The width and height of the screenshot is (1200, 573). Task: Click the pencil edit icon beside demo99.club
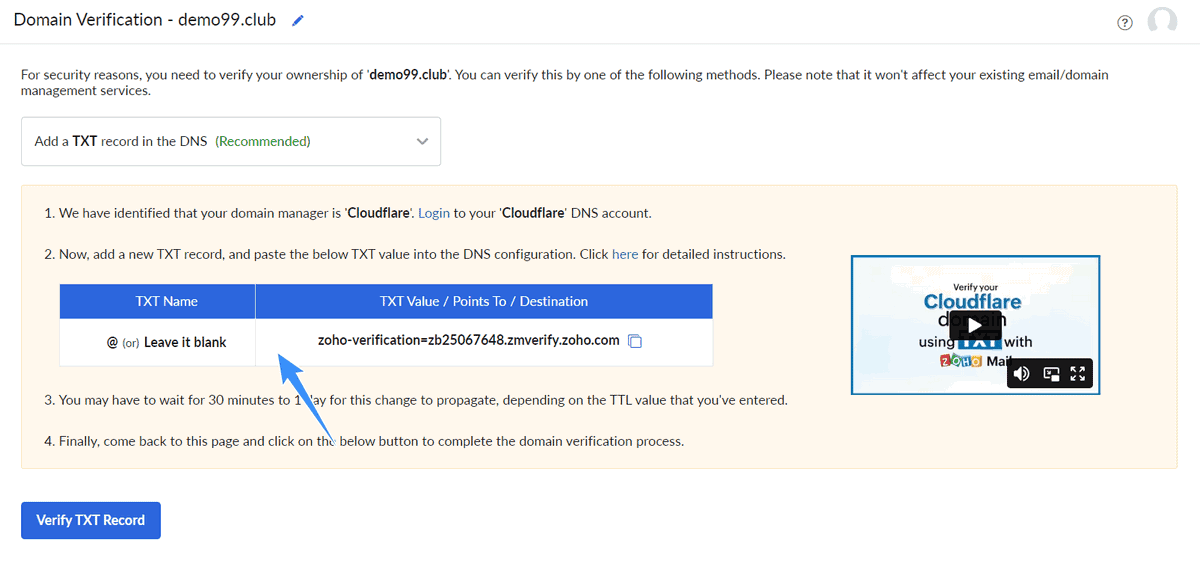[x=297, y=21]
